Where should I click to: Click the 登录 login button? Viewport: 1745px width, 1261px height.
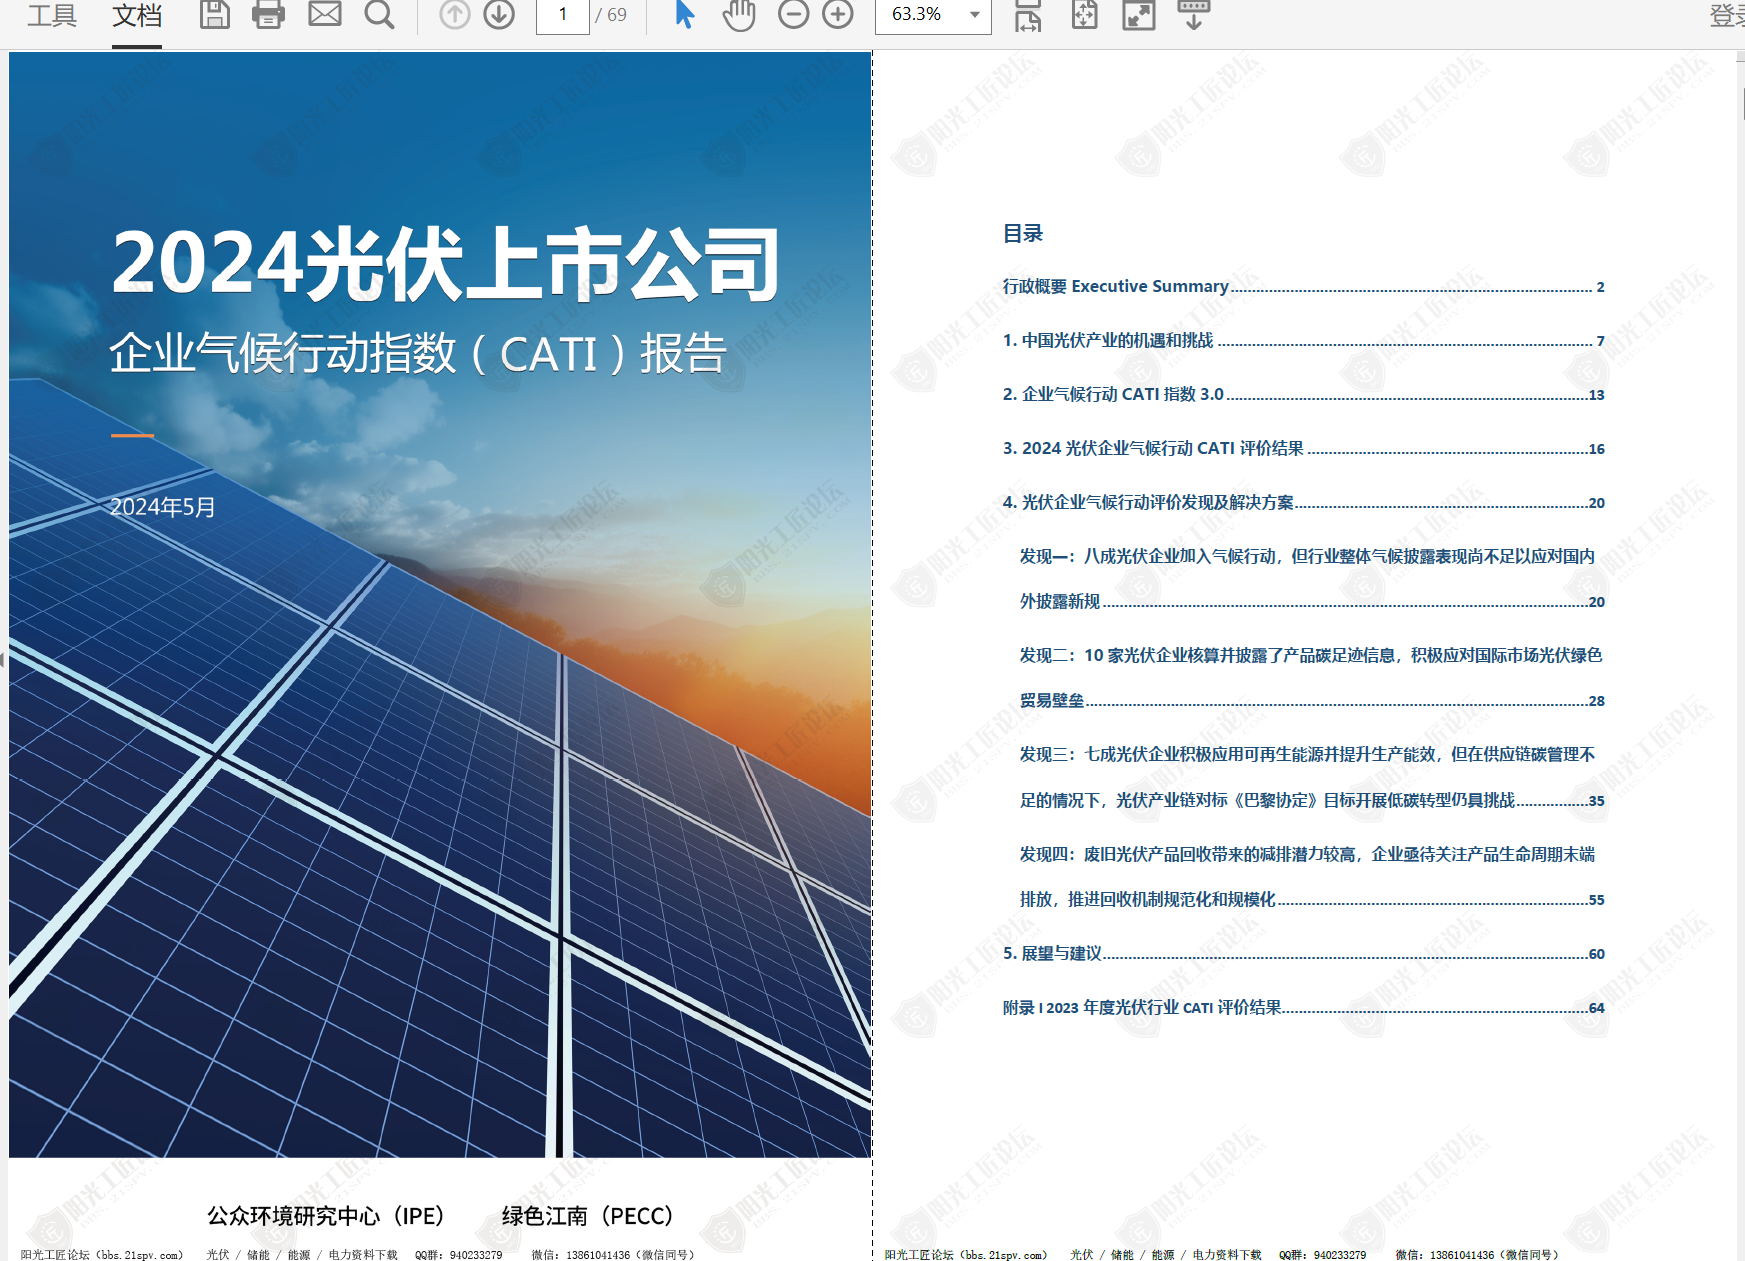tap(1728, 15)
